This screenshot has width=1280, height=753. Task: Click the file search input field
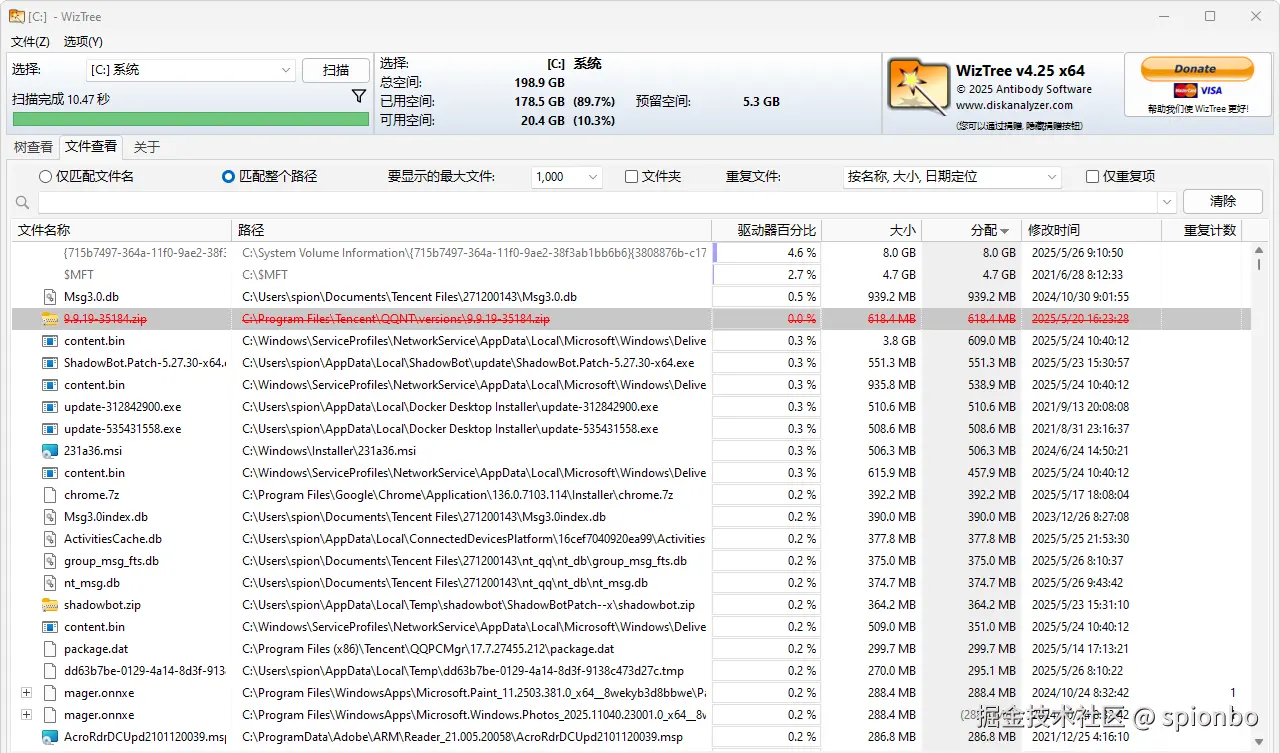[x=598, y=203]
